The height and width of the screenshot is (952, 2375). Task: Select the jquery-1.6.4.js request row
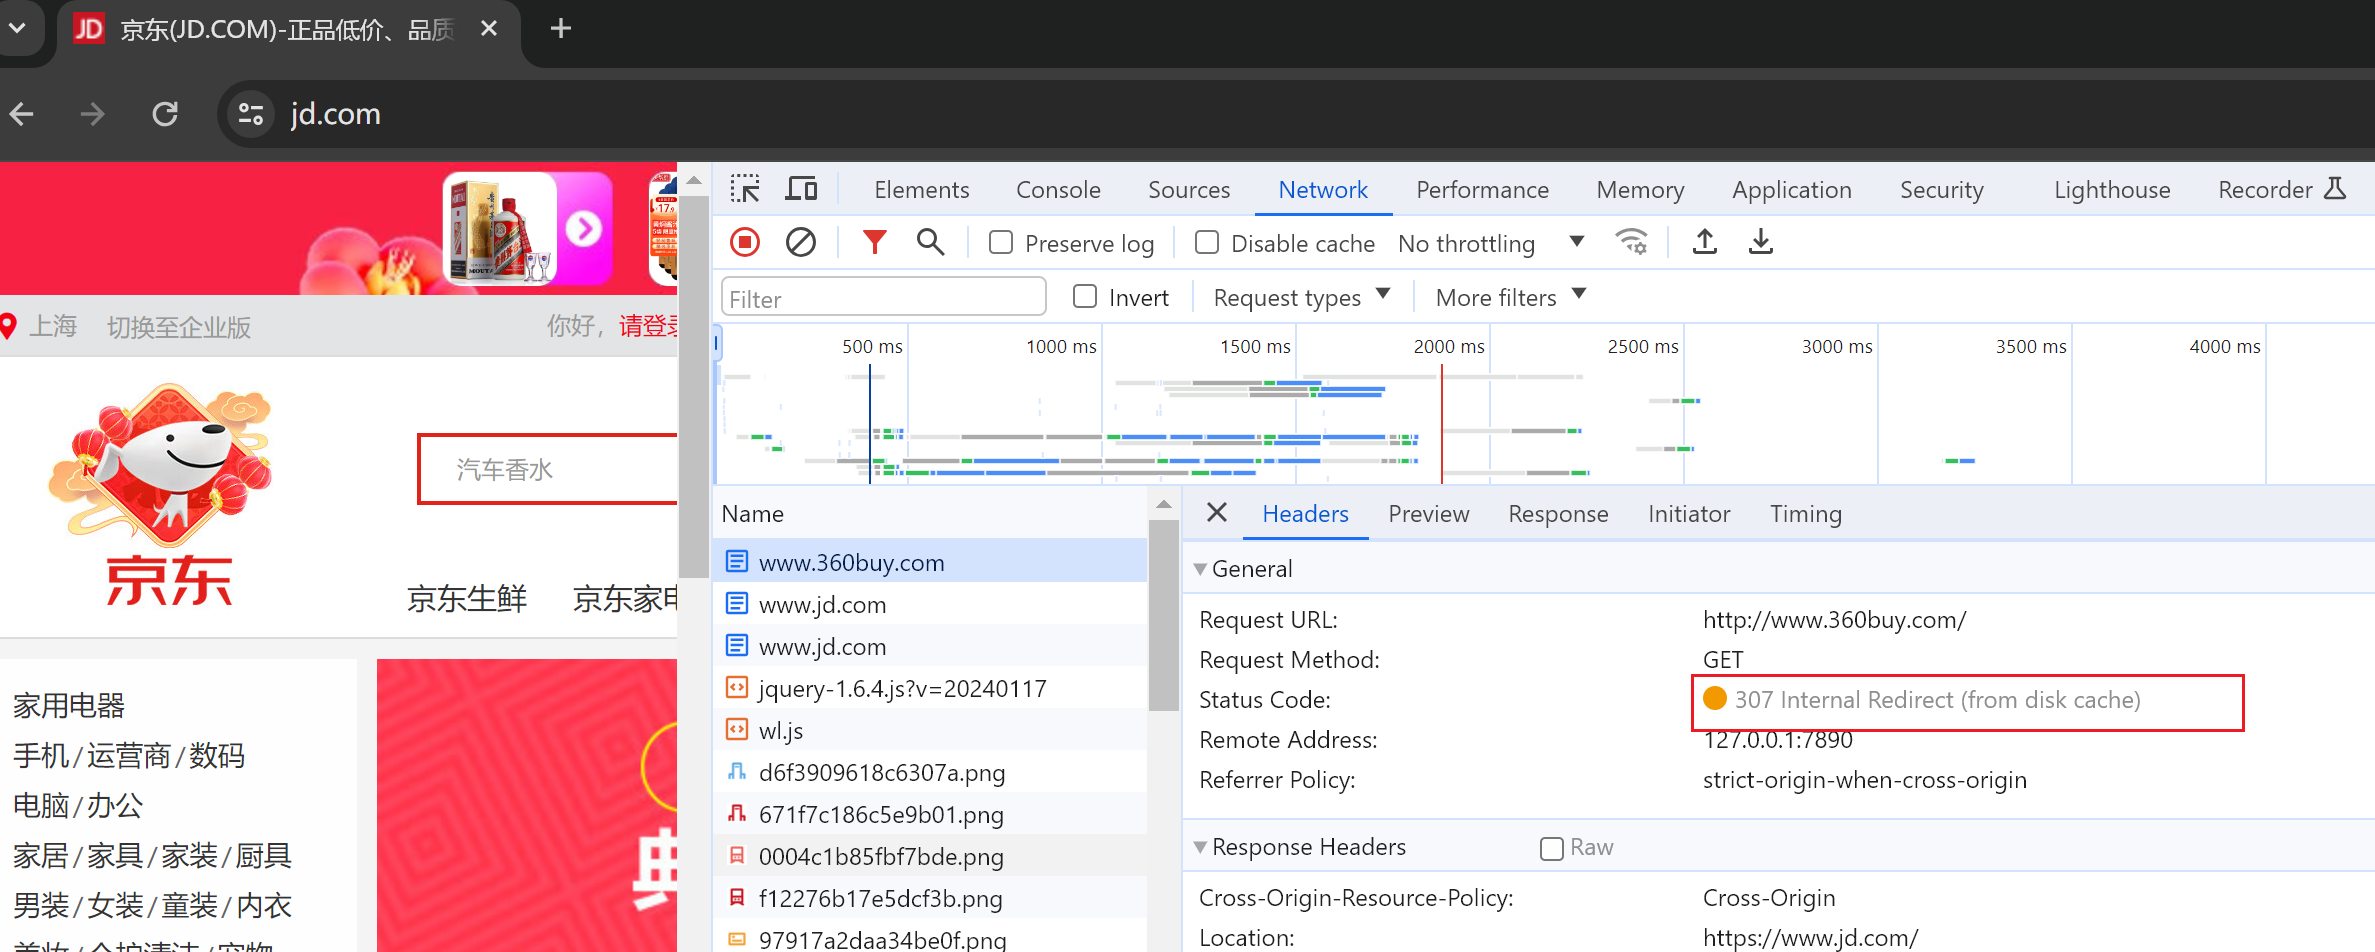click(902, 688)
